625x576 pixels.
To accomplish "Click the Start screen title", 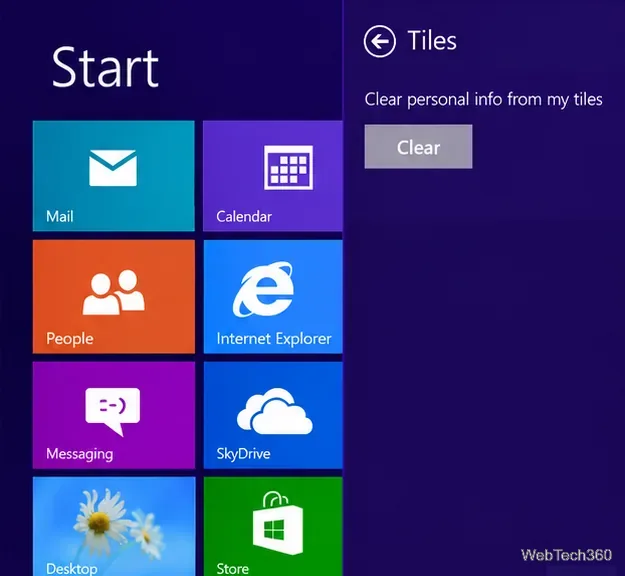I will point(106,67).
